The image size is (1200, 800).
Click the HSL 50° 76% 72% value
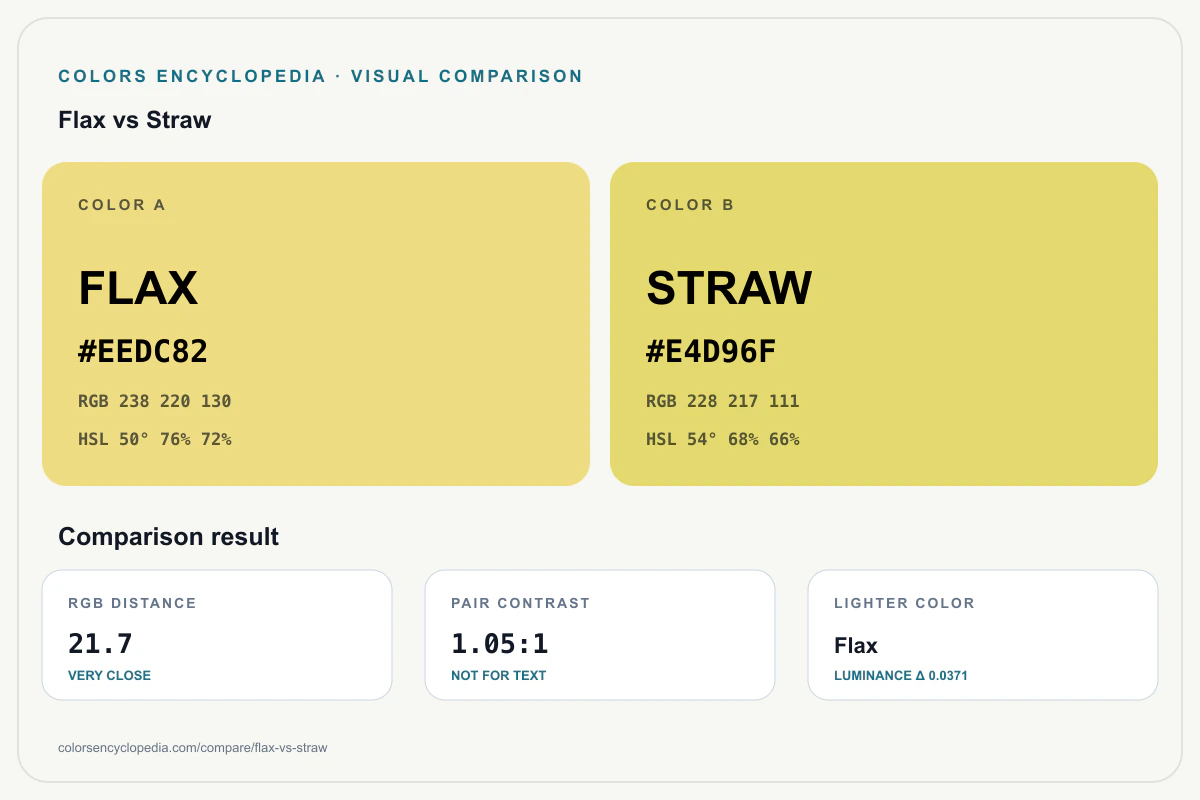pyautogui.click(x=155, y=439)
